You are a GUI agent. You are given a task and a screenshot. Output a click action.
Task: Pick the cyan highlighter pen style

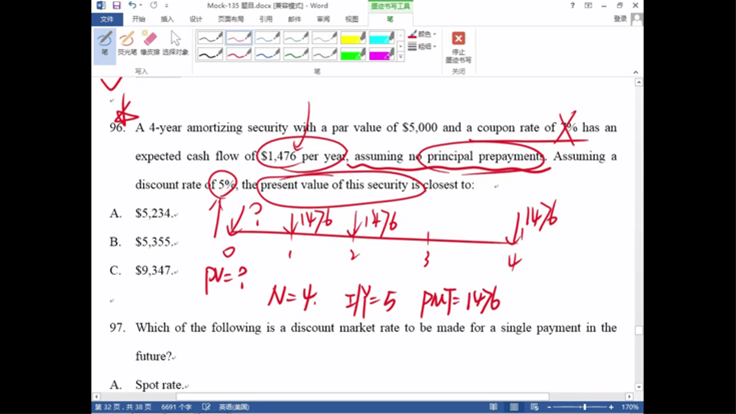[x=382, y=38]
